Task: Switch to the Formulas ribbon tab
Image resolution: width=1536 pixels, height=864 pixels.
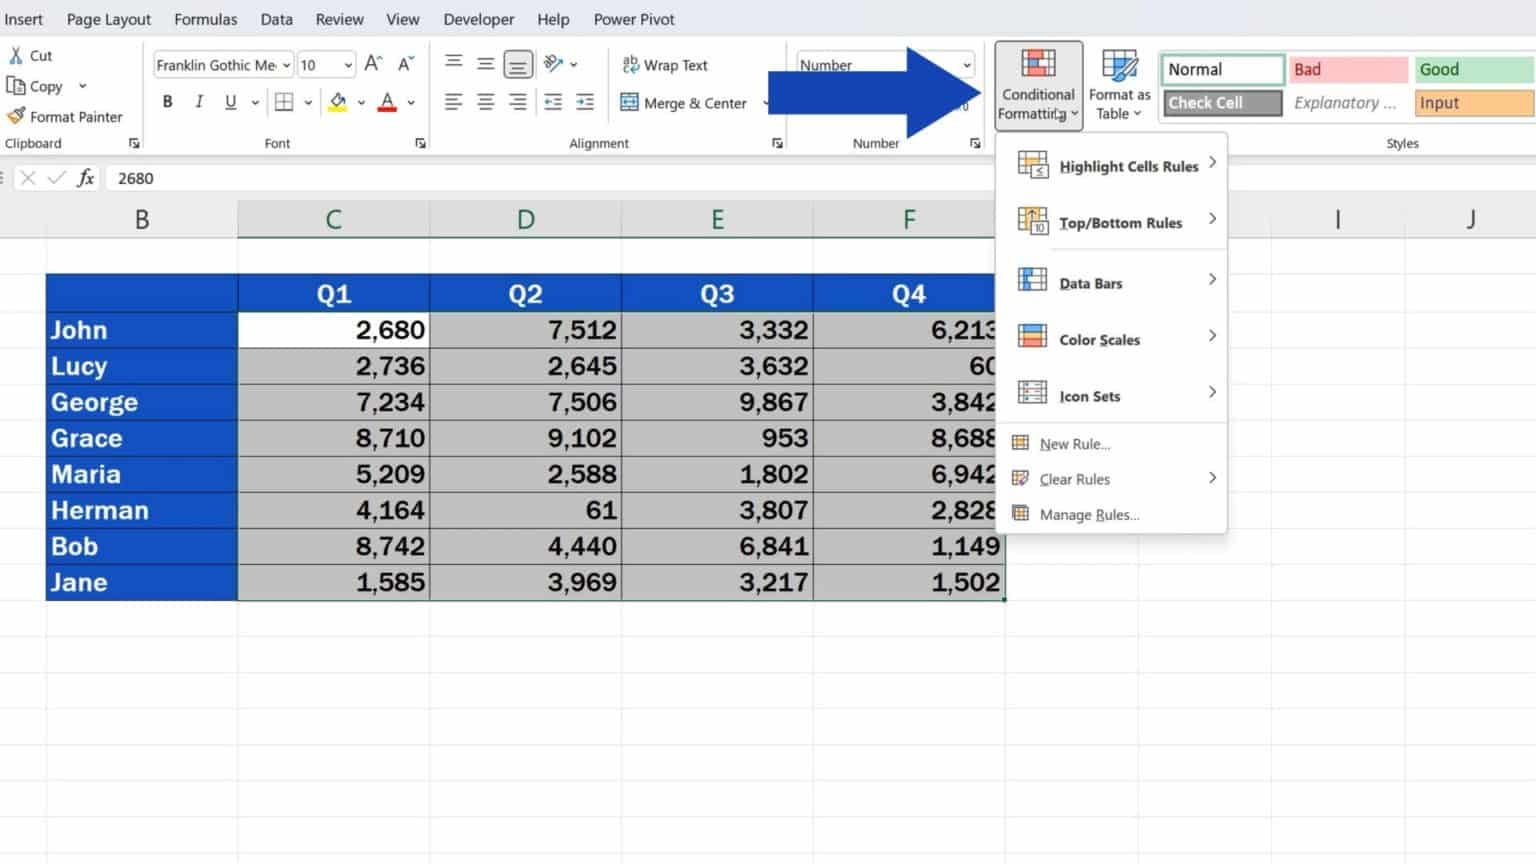Action: coord(205,19)
